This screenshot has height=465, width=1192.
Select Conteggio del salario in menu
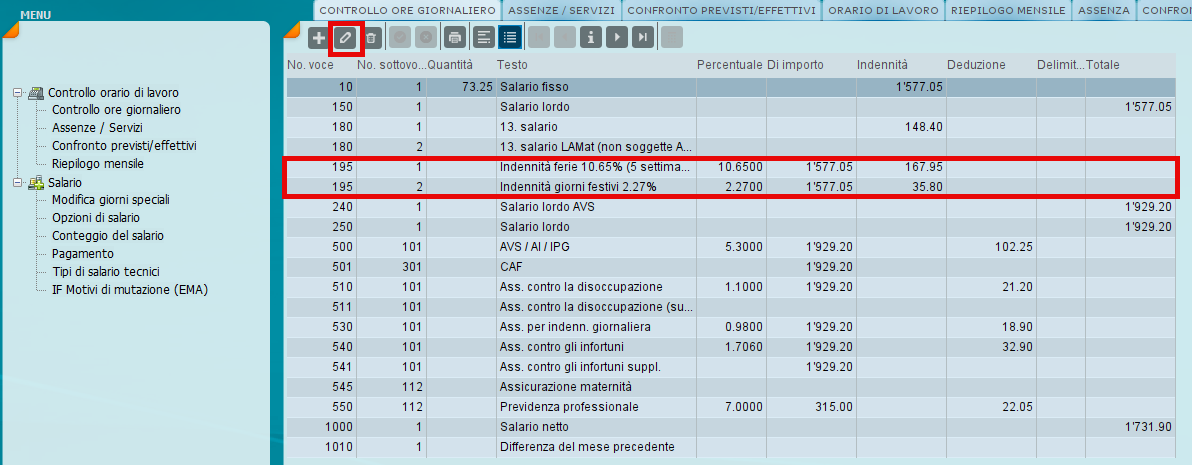click(x=107, y=236)
